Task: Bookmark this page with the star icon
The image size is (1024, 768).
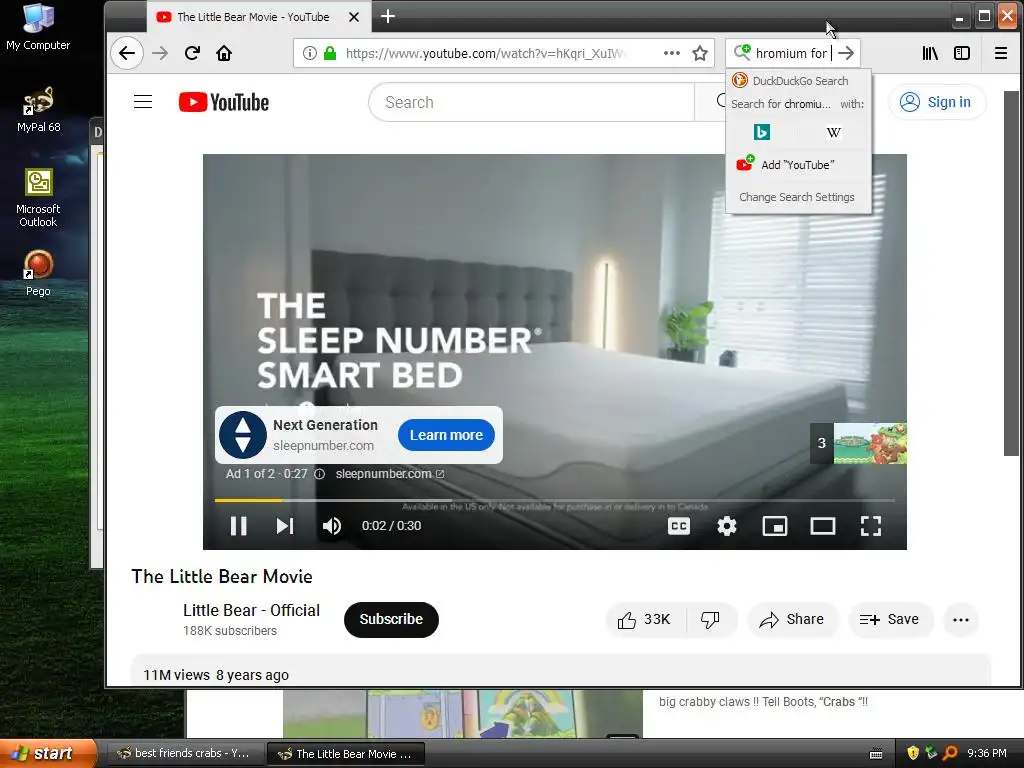Action: pos(699,53)
